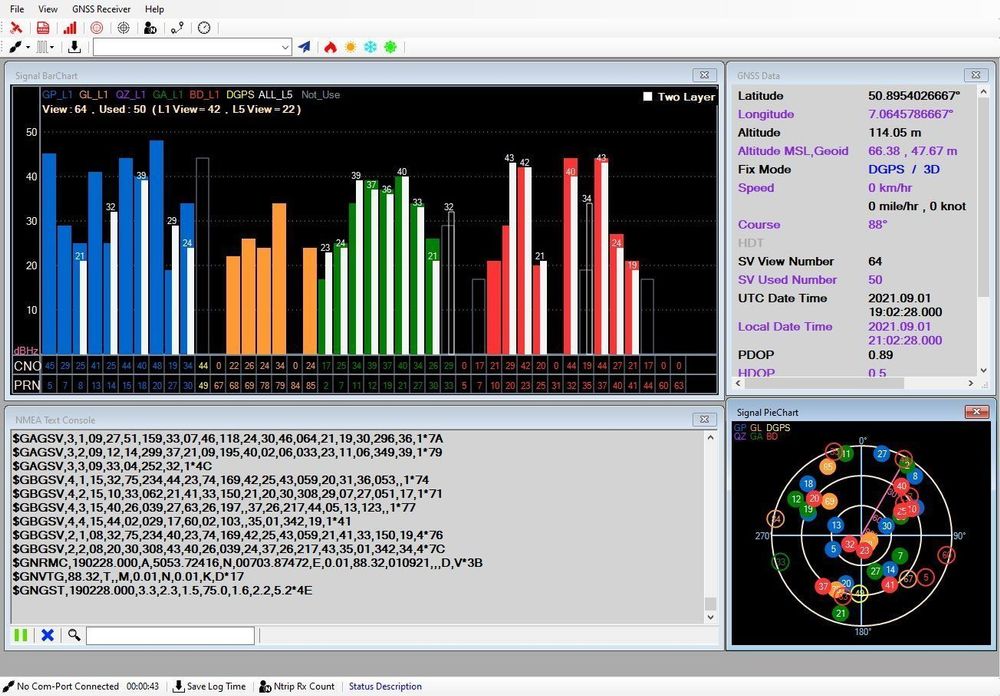Viewport: 1000px width, 696px height.
Task: Click the crosshair target toolbar icon
Action: click(123, 28)
